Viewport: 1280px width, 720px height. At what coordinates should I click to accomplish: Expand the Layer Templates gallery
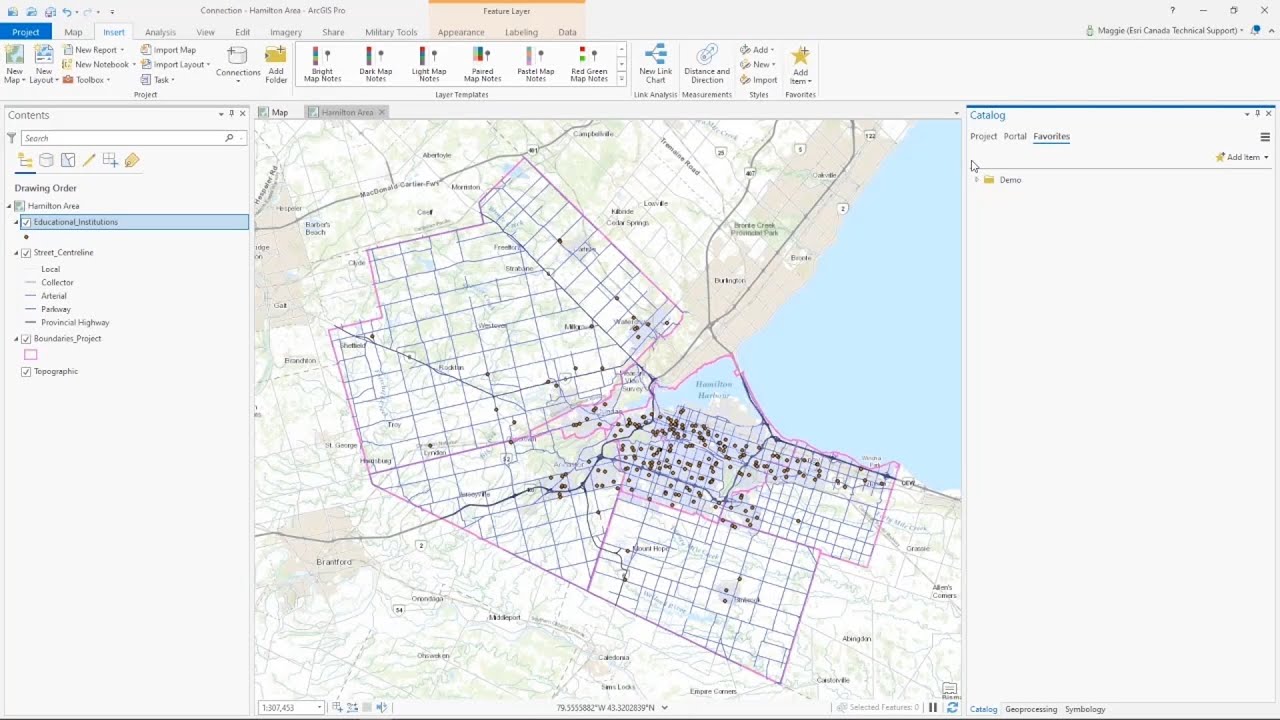click(x=621, y=79)
